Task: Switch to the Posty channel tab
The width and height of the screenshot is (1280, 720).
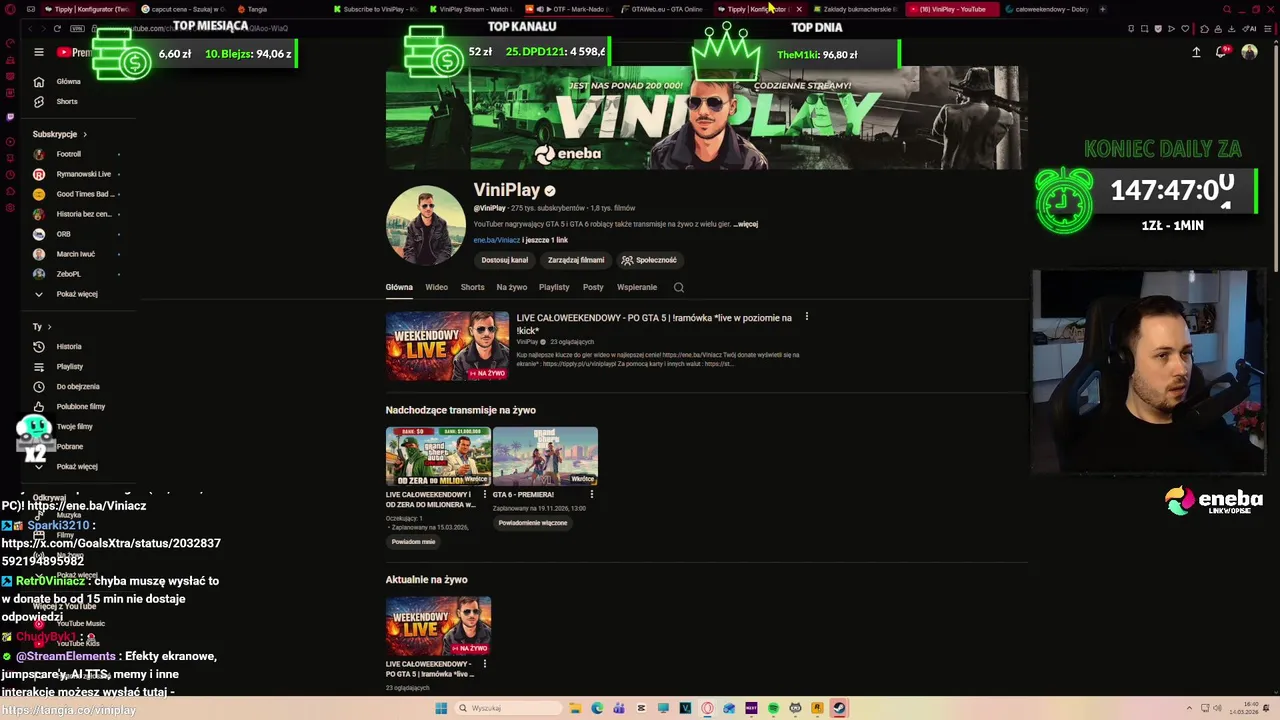Action: pyautogui.click(x=593, y=287)
